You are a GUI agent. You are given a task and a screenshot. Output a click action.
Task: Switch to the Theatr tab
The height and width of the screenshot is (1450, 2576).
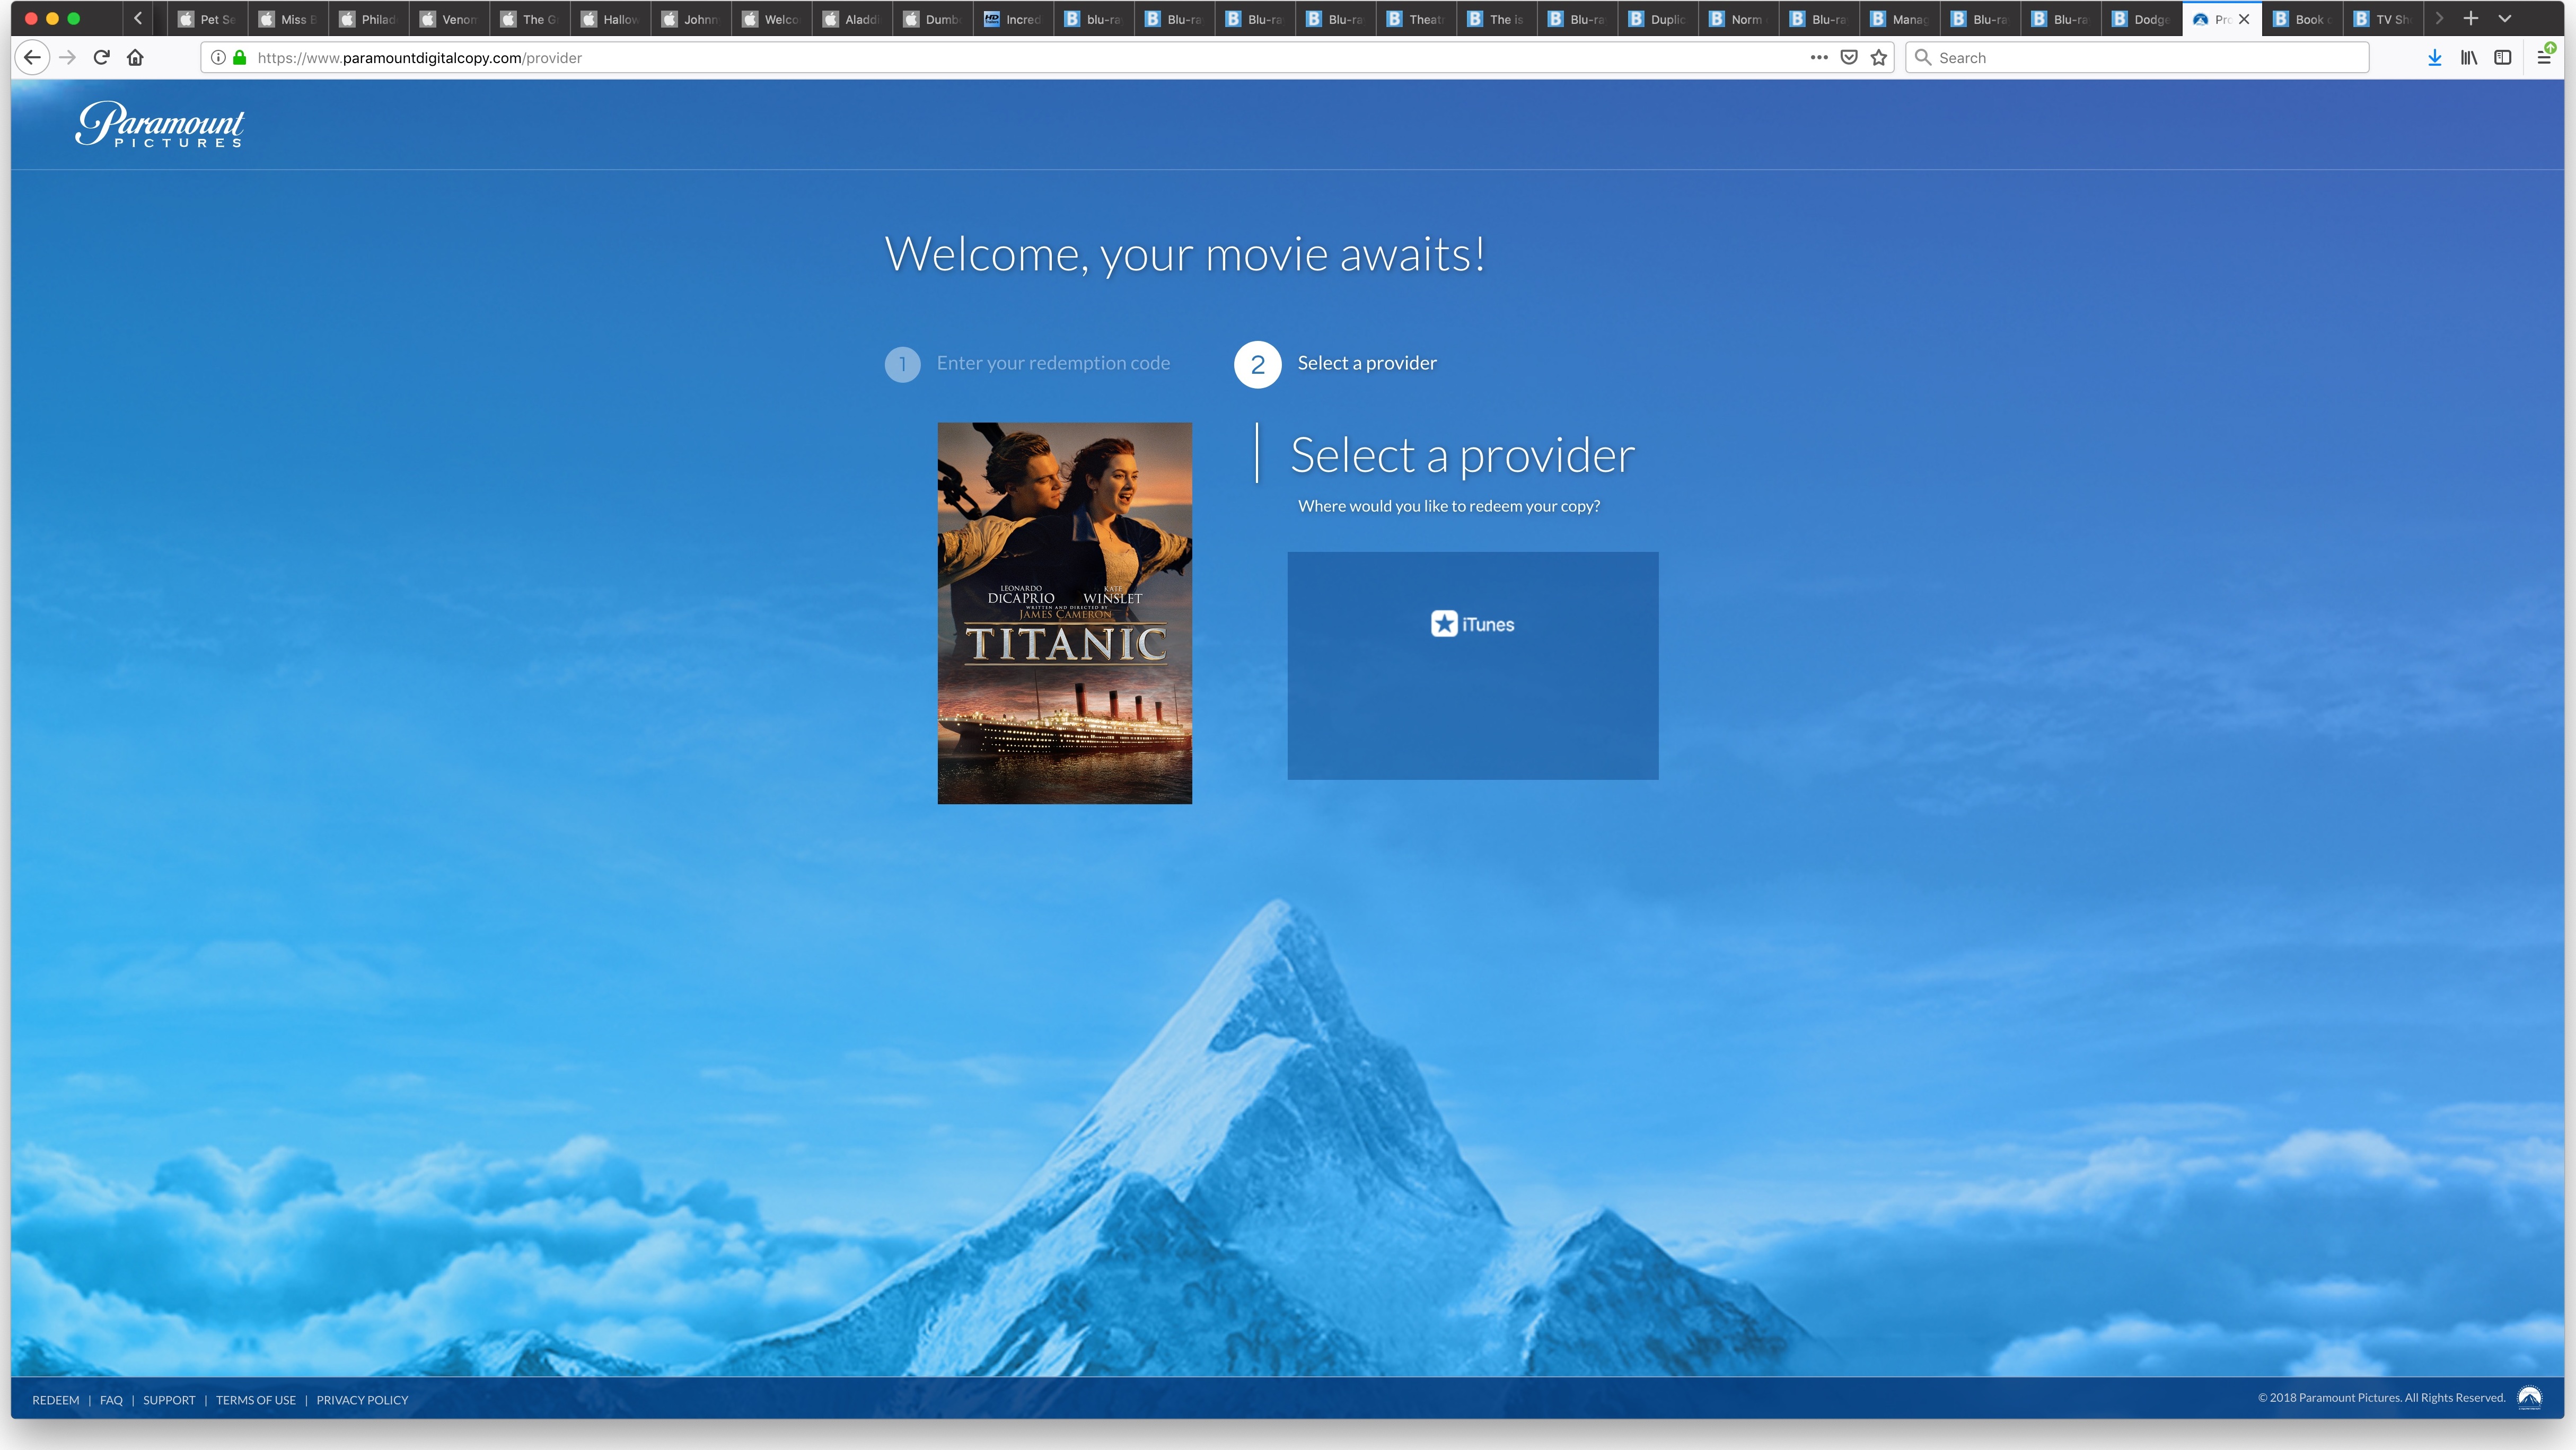click(x=1416, y=19)
